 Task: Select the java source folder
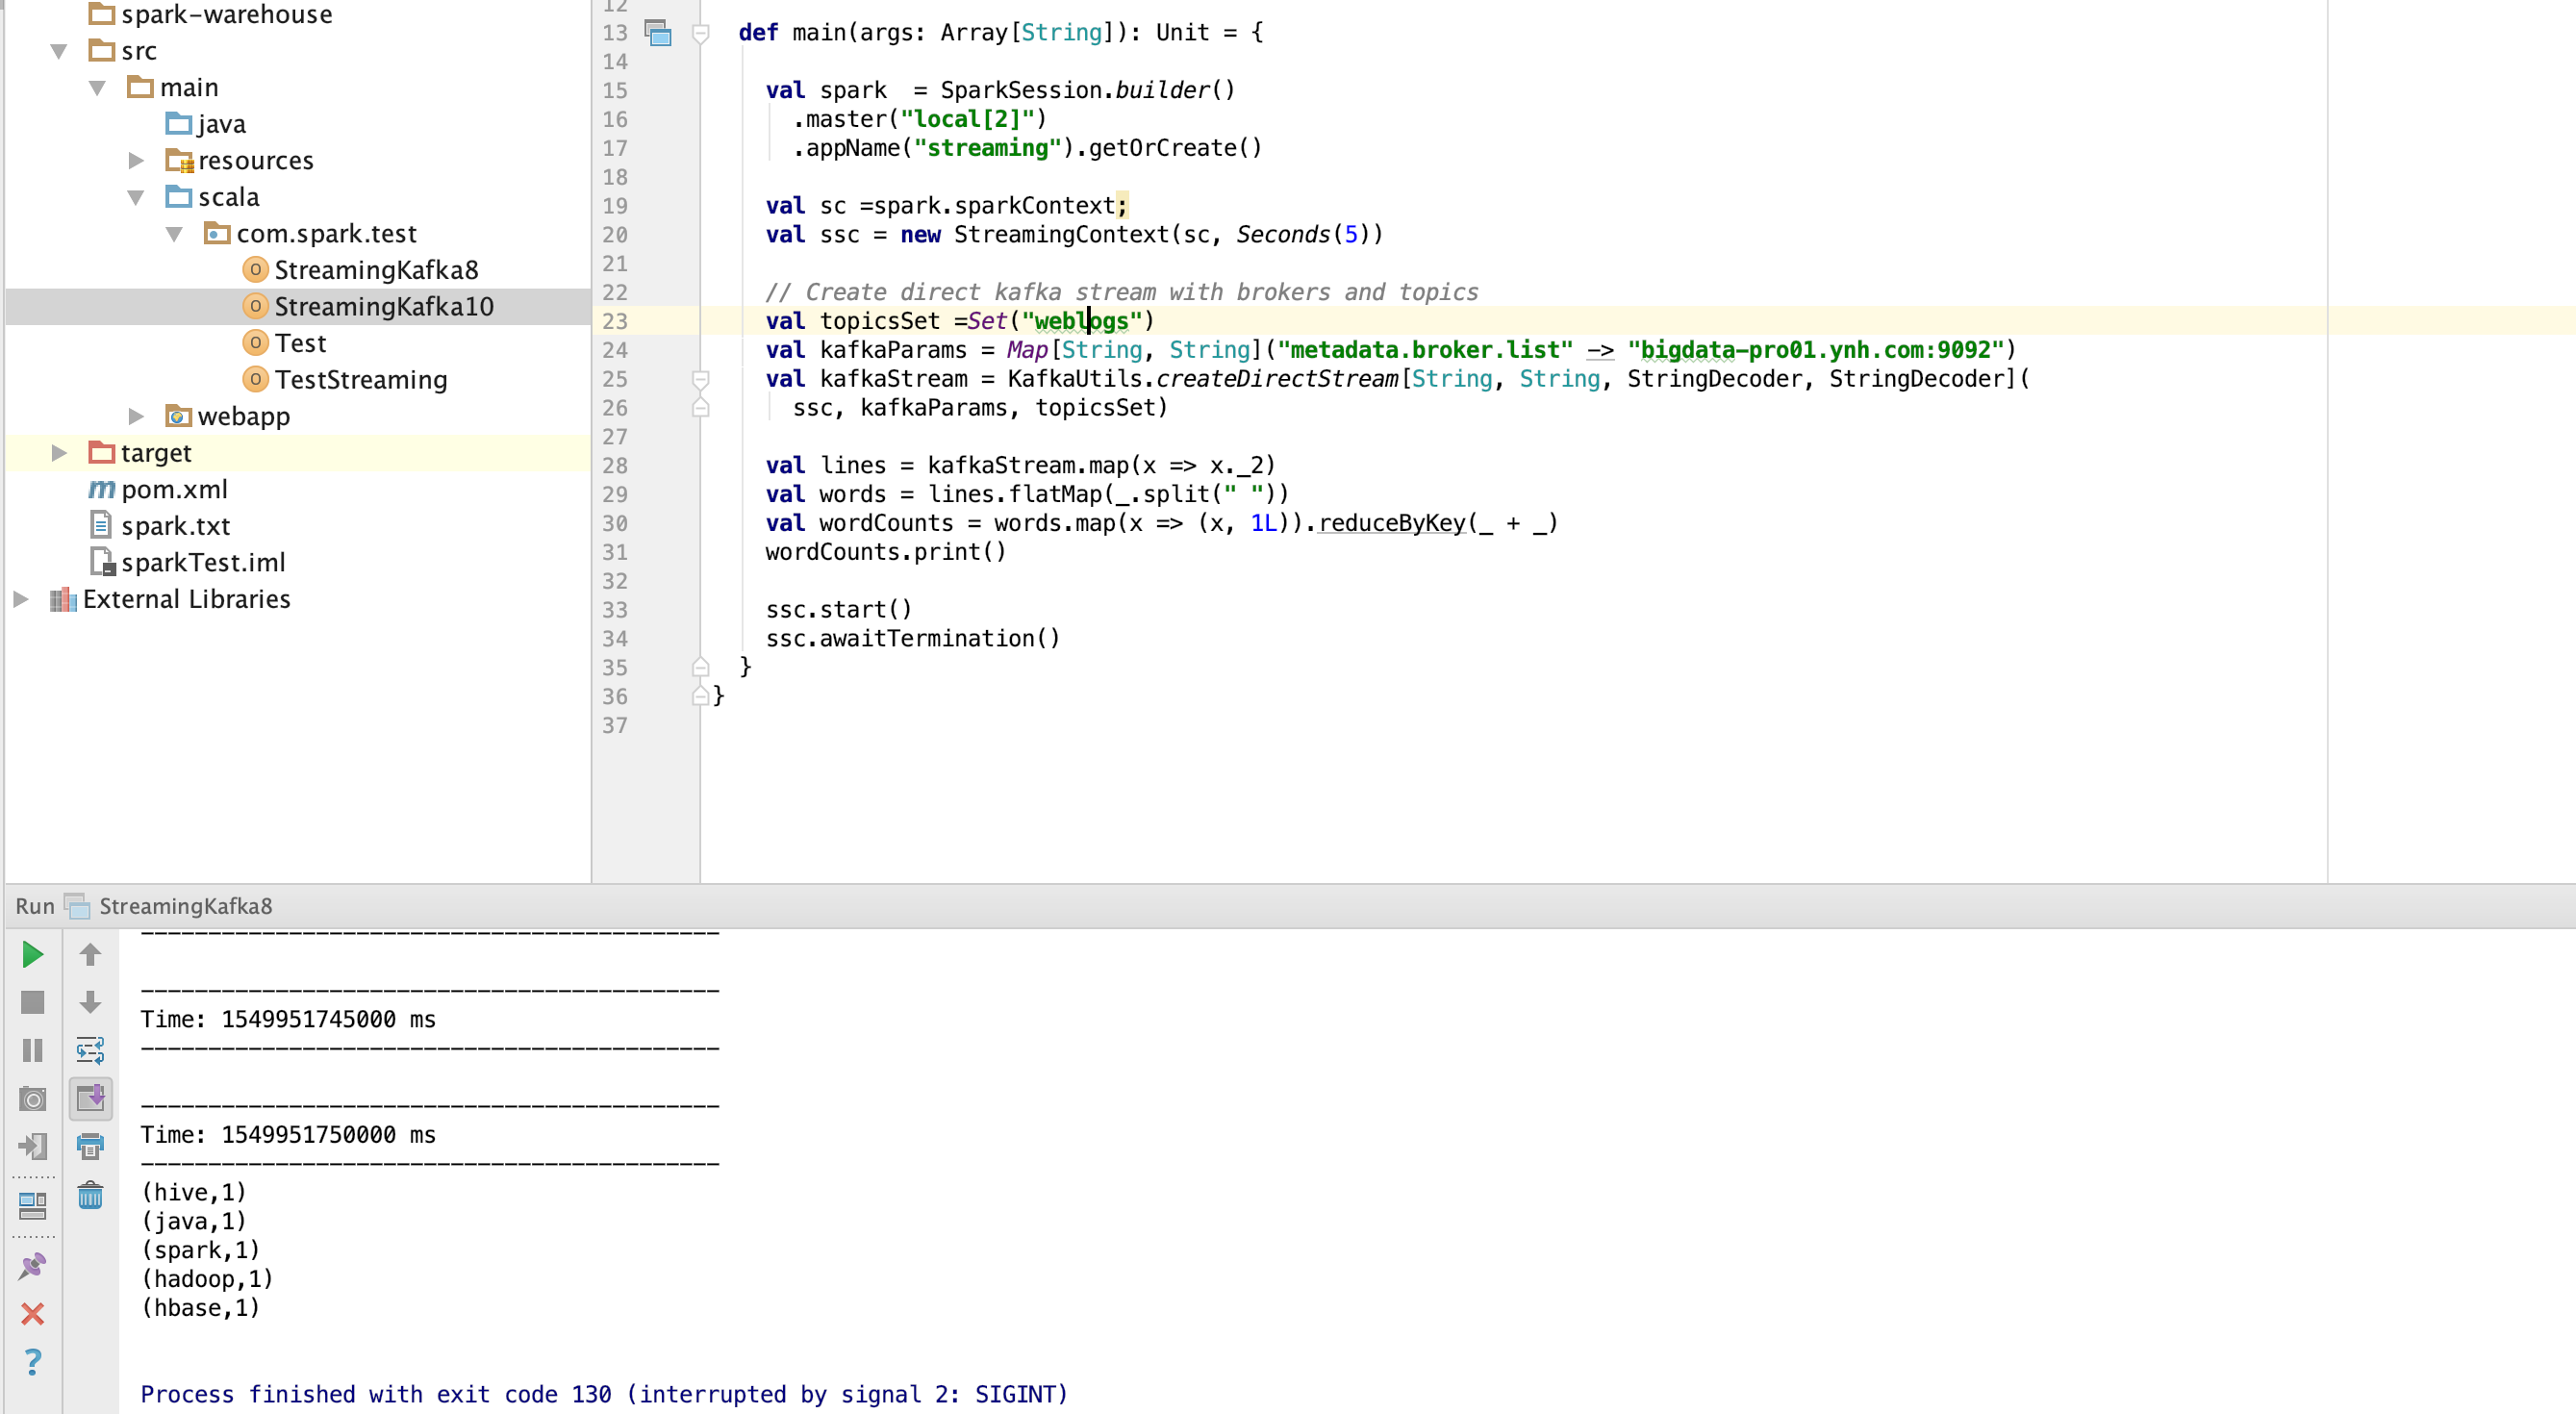(x=206, y=124)
